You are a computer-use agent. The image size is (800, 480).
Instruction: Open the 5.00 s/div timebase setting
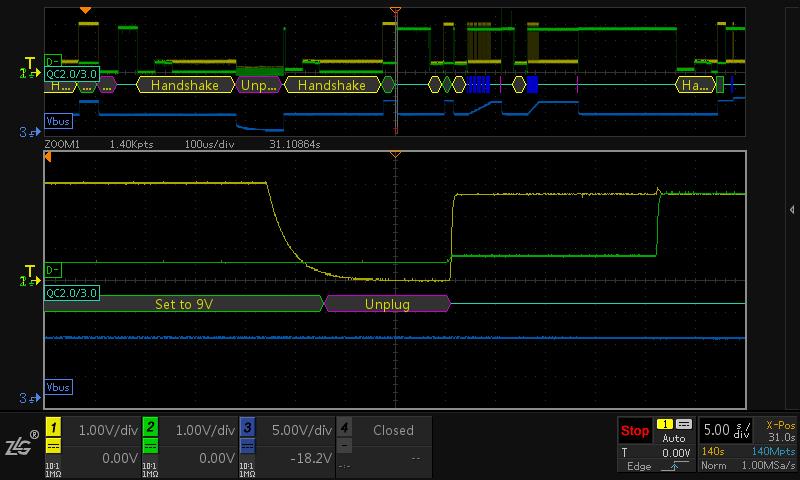(727, 430)
